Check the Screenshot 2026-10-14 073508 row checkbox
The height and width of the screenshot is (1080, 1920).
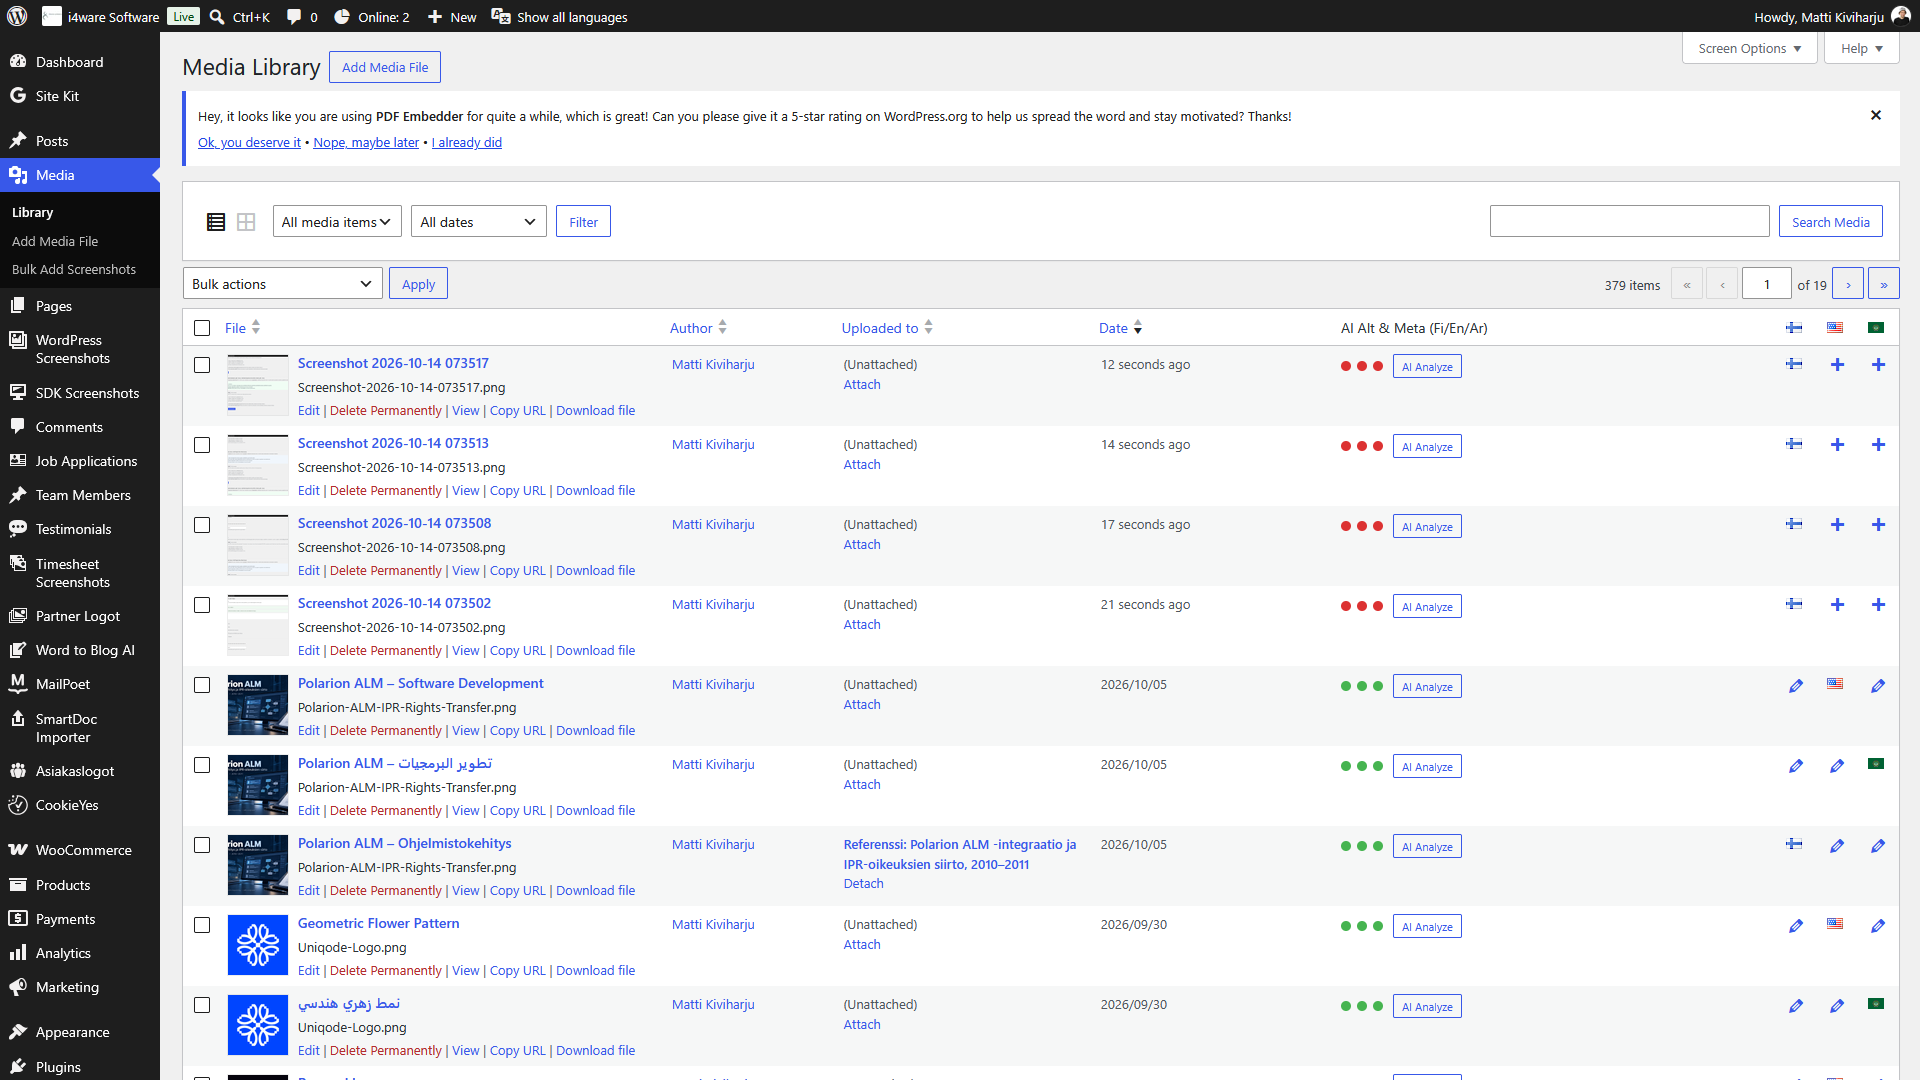click(x=202, y=525)
